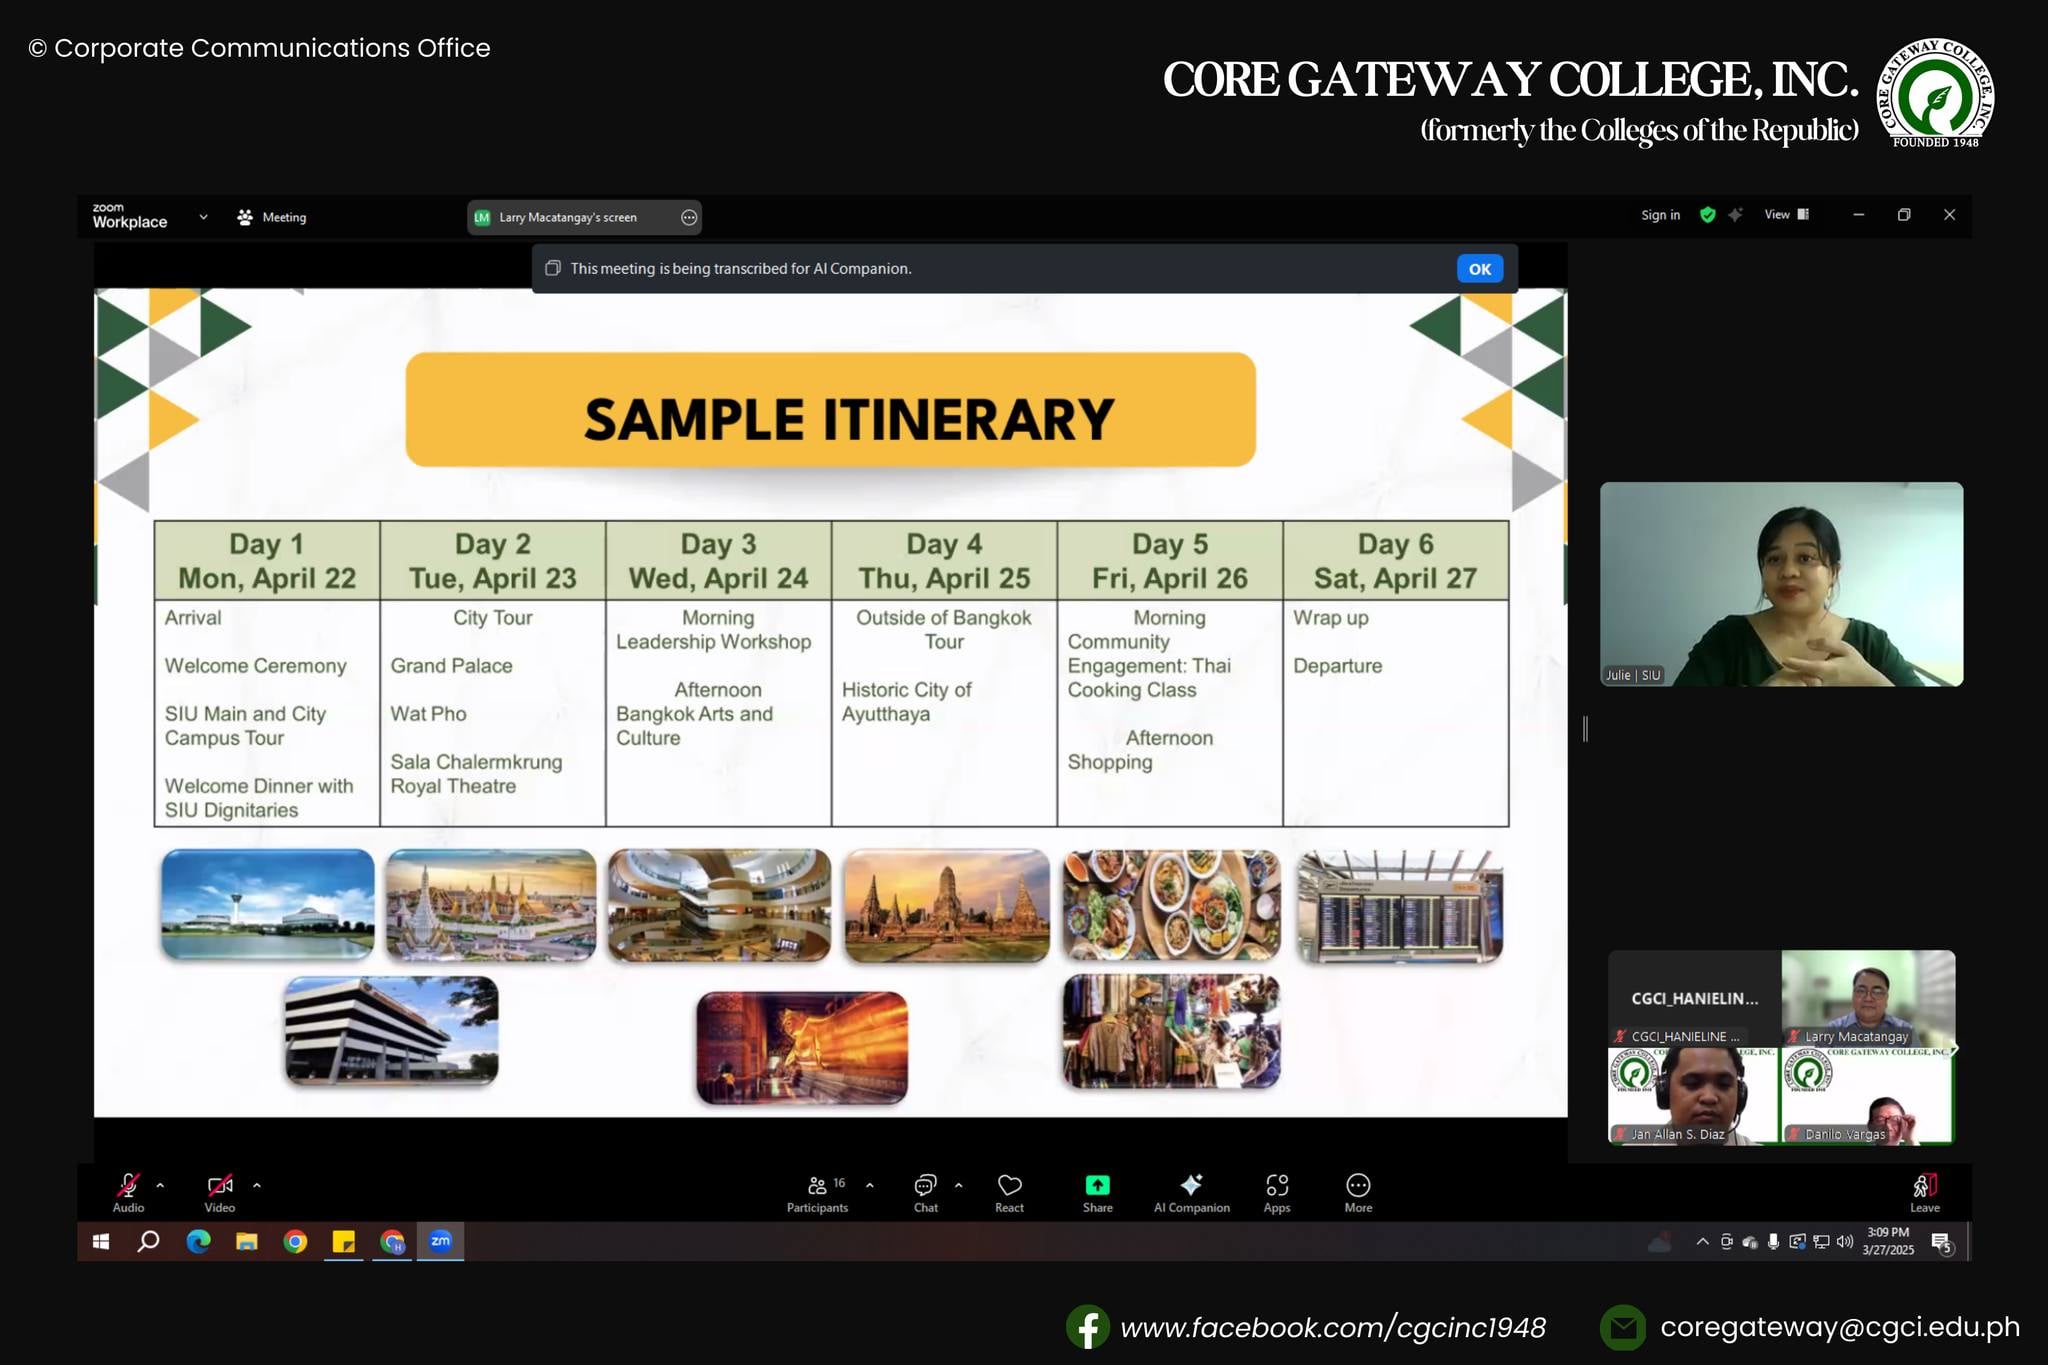Dismiss the transcription notice with OK
The height and width of the screenshot is (1365, 2048).
(1479, 268)
